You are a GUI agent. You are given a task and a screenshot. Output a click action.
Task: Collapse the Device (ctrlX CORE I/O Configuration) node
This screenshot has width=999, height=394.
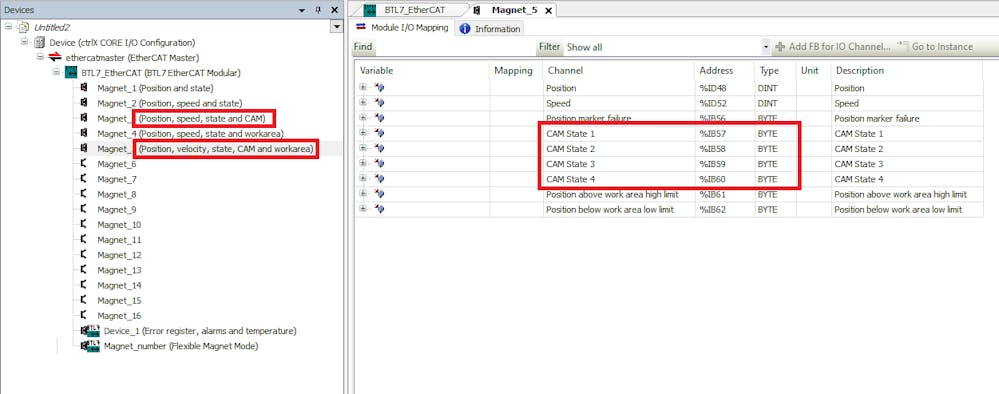click(x=24, y=42)
